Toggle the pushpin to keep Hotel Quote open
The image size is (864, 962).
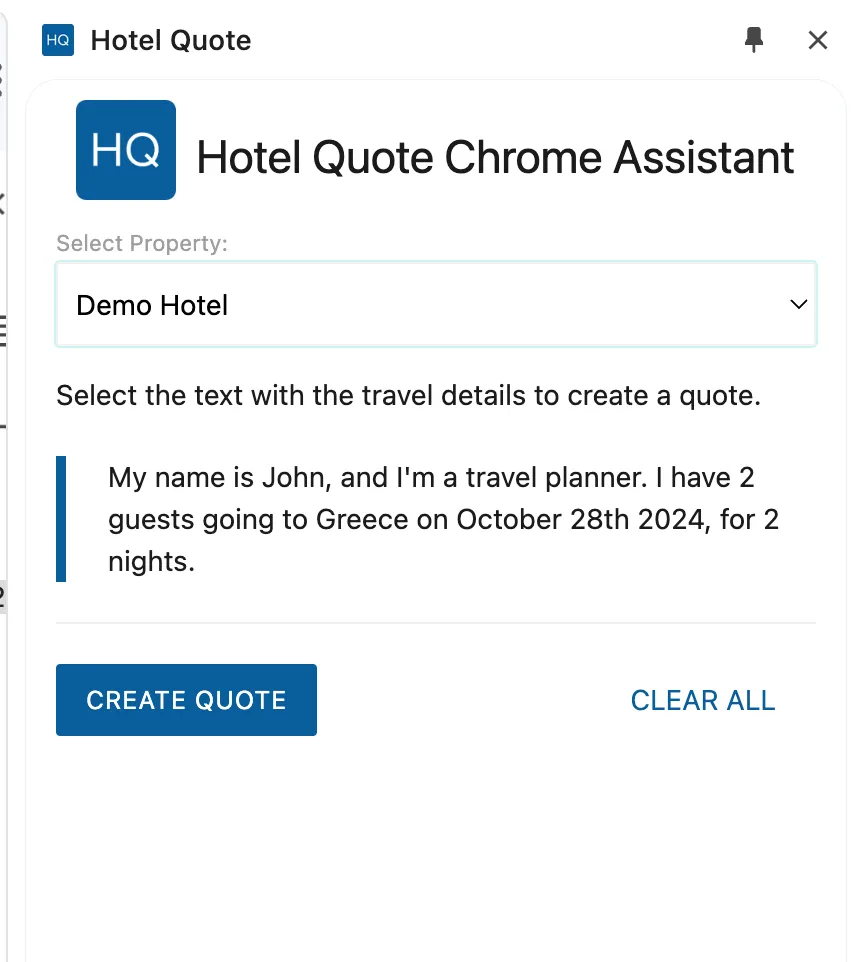tap(755, 40)
